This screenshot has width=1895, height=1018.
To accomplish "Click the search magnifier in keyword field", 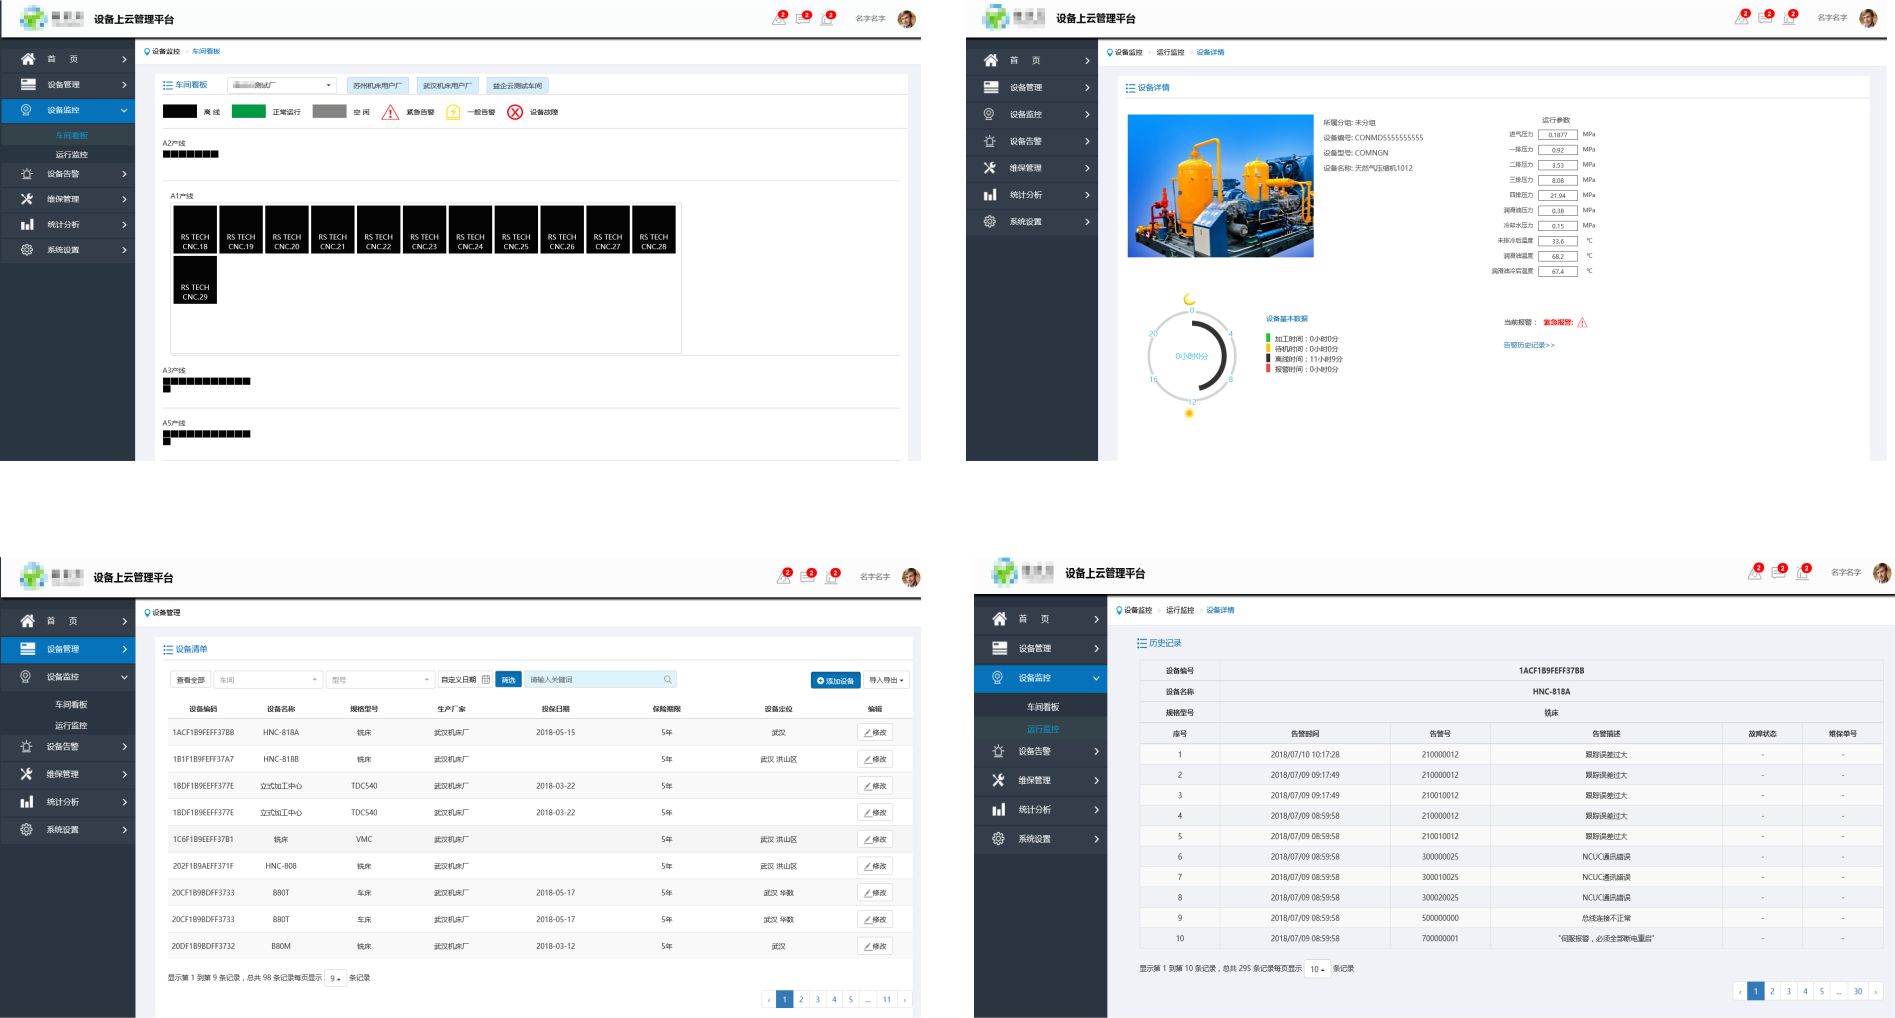I will (667, 680).
